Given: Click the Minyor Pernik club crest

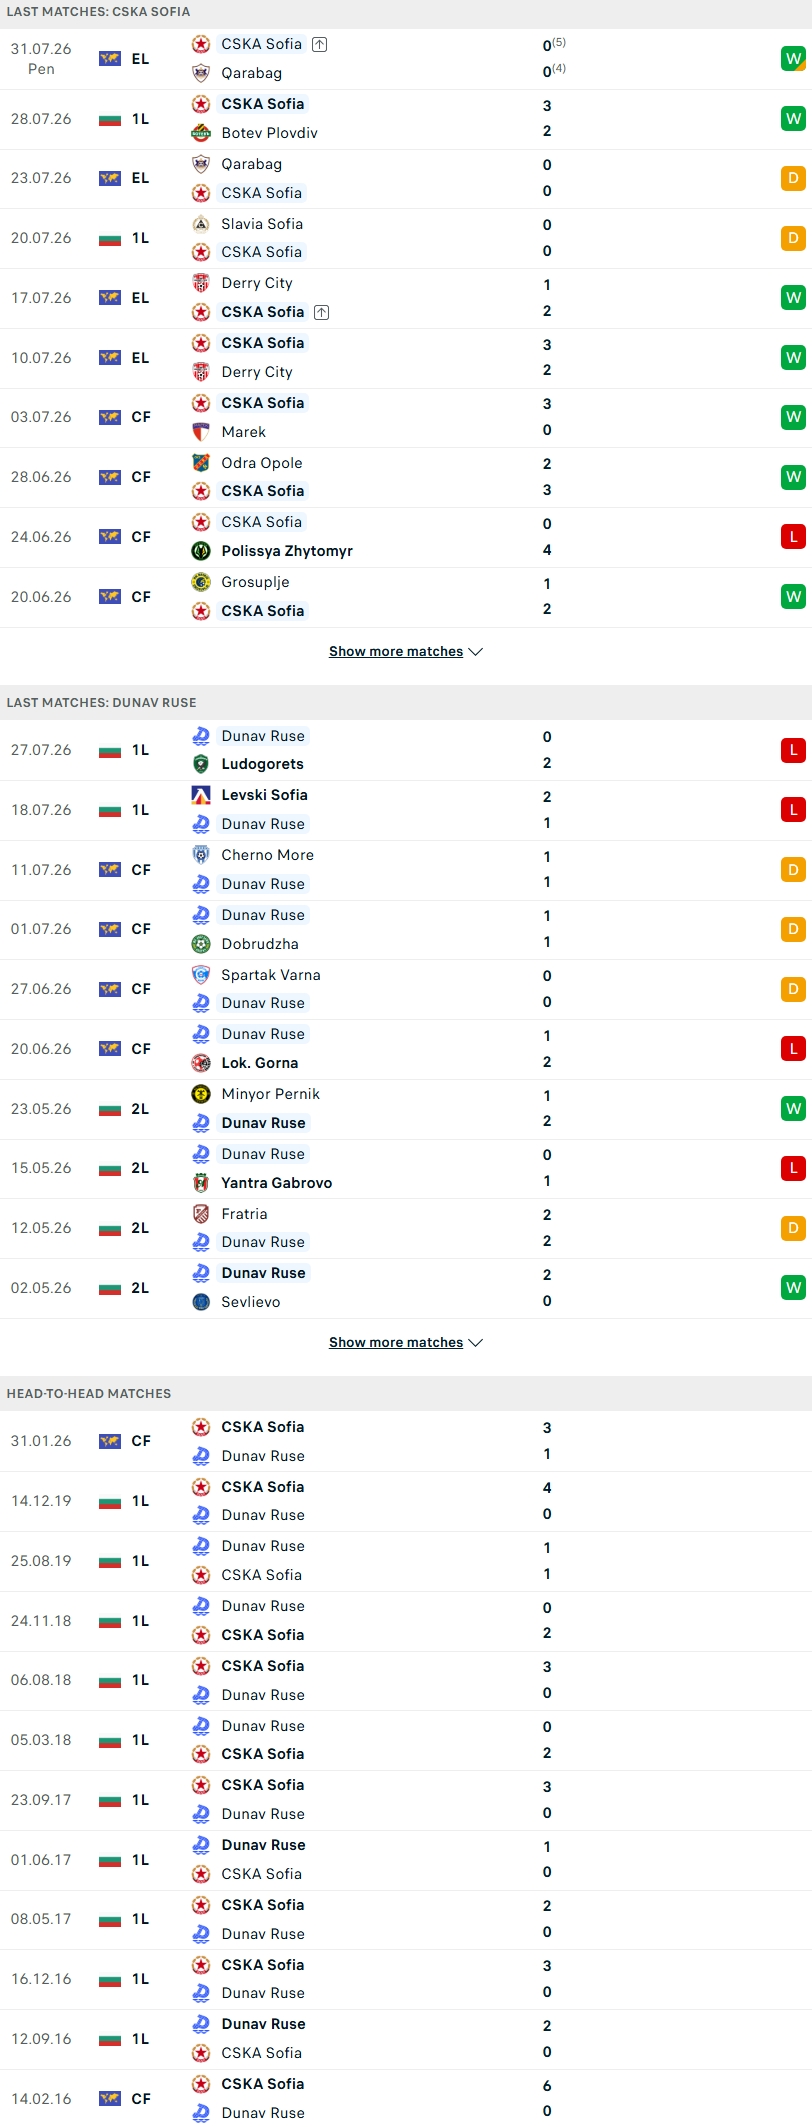Looking at the screenshot, I should click(201, 1094).
